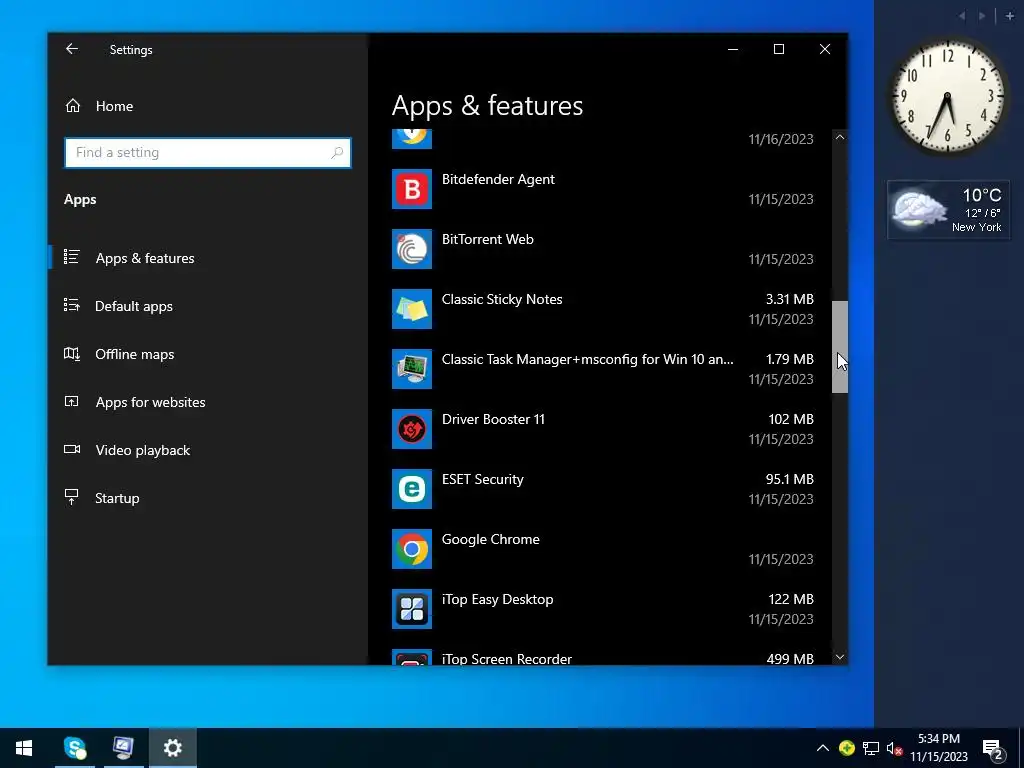This screenshot has width=1024, height=768.
Task: Open the Default apps section
Action: (x=208, y=306)
